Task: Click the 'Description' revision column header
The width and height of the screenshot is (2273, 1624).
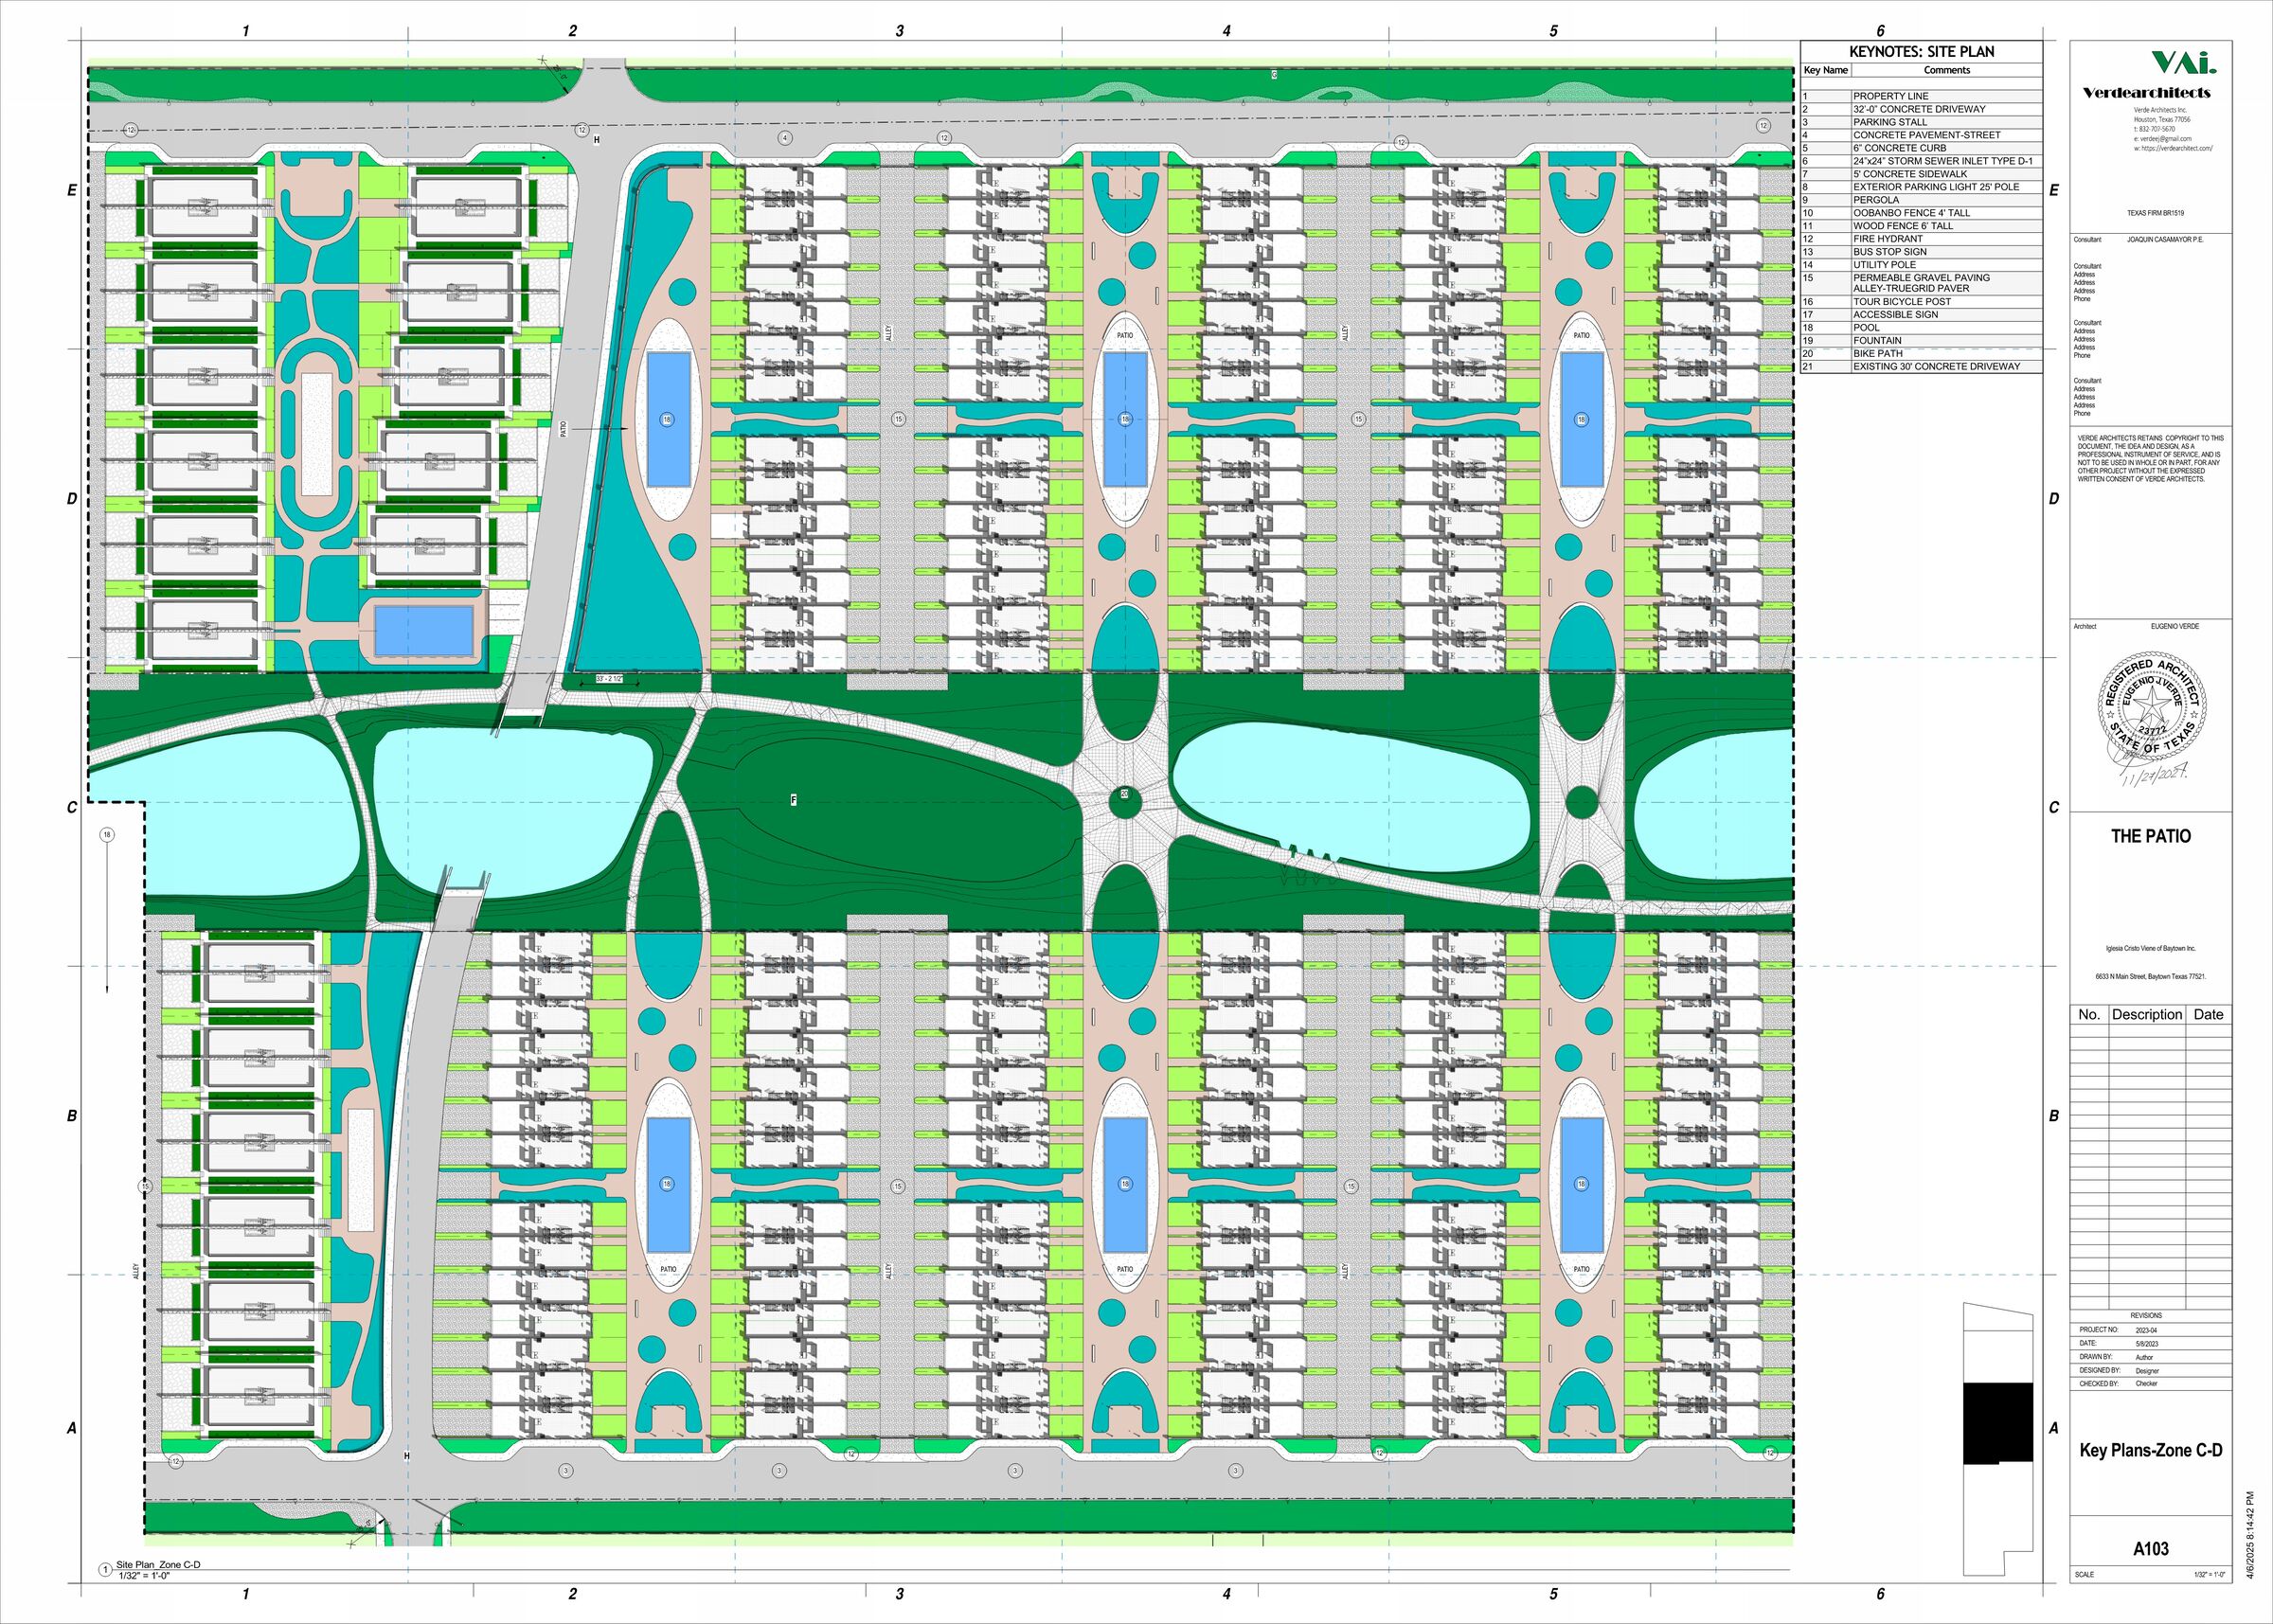Action: click(x=2146, y=1014)
